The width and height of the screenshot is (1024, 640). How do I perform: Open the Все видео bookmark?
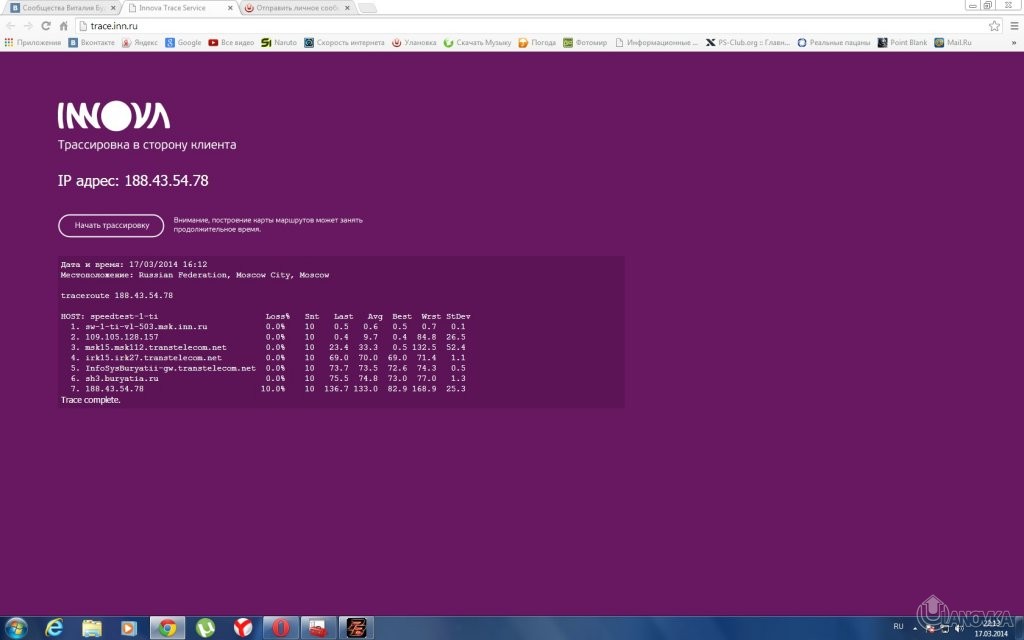pos(231,42)
